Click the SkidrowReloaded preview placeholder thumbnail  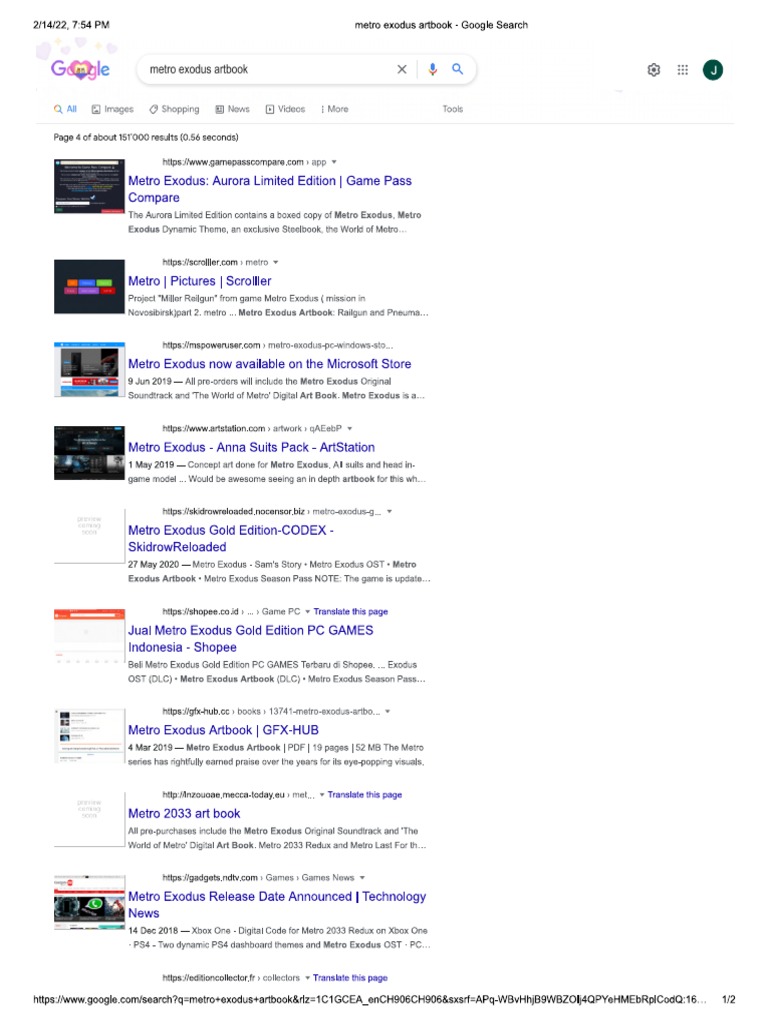click(89, 536)
